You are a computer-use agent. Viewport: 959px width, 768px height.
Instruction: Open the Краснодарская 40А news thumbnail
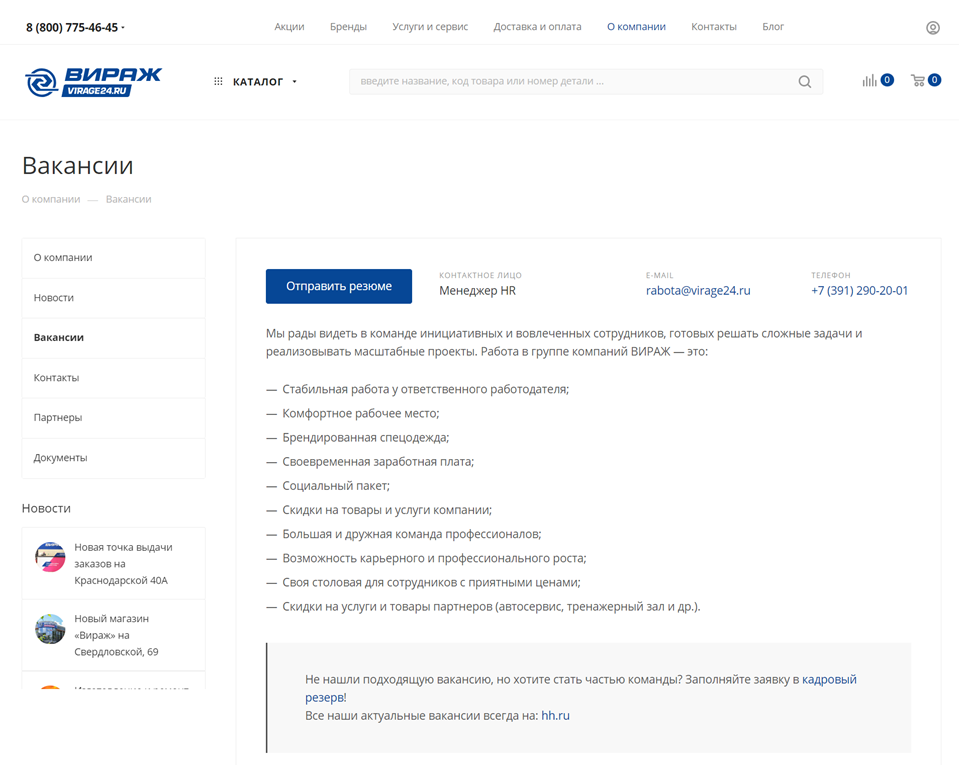tap(50, 557)
